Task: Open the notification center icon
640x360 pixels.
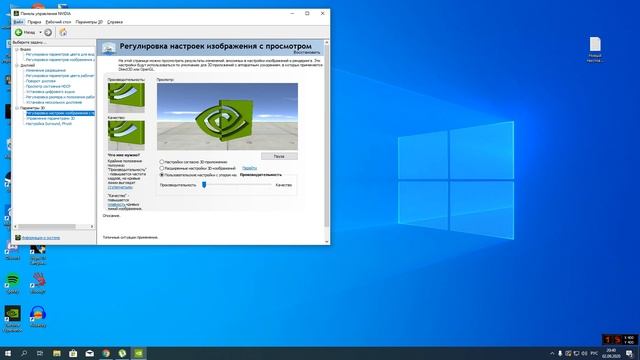Action: (x=629, y=353)
